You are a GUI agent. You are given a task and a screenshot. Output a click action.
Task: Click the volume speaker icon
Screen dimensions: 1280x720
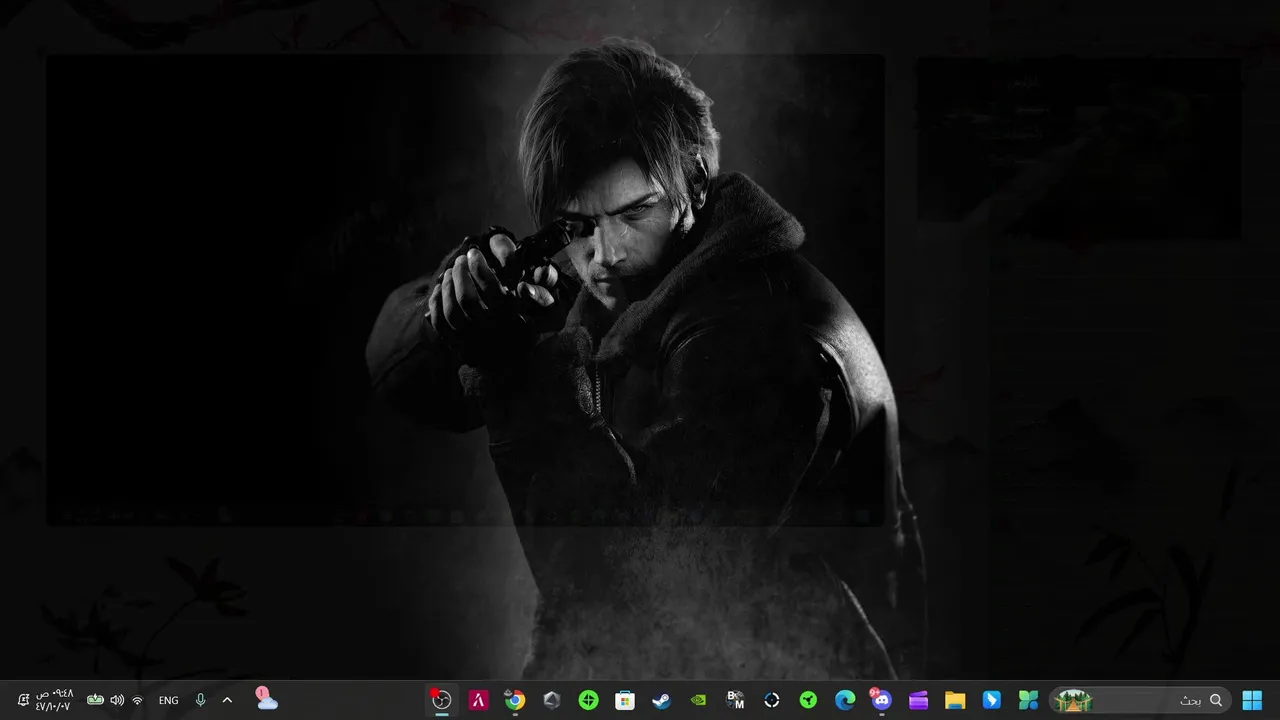[x=117, y=700]
